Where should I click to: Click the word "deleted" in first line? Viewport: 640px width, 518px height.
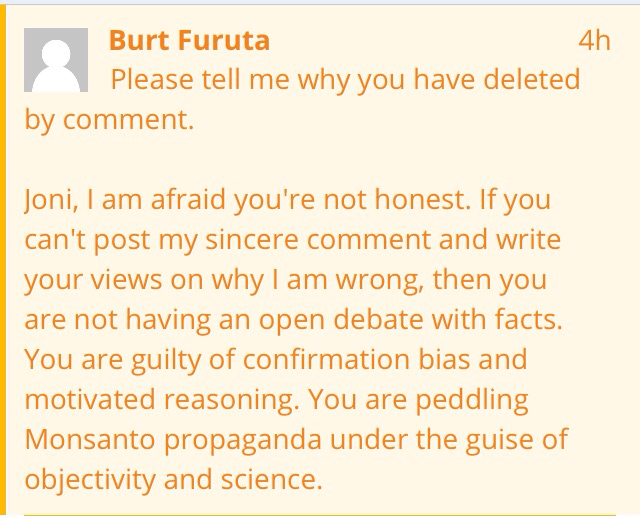521,79
